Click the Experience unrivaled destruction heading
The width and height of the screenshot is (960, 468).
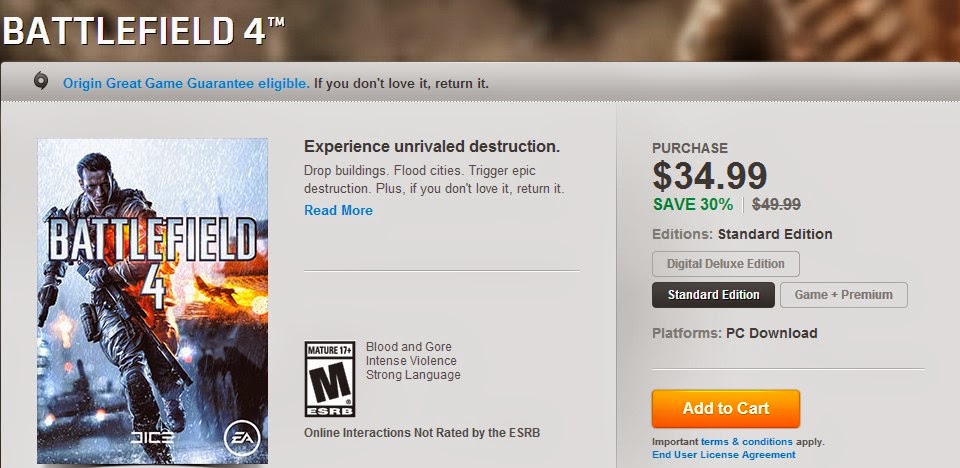tap(431, 146)
